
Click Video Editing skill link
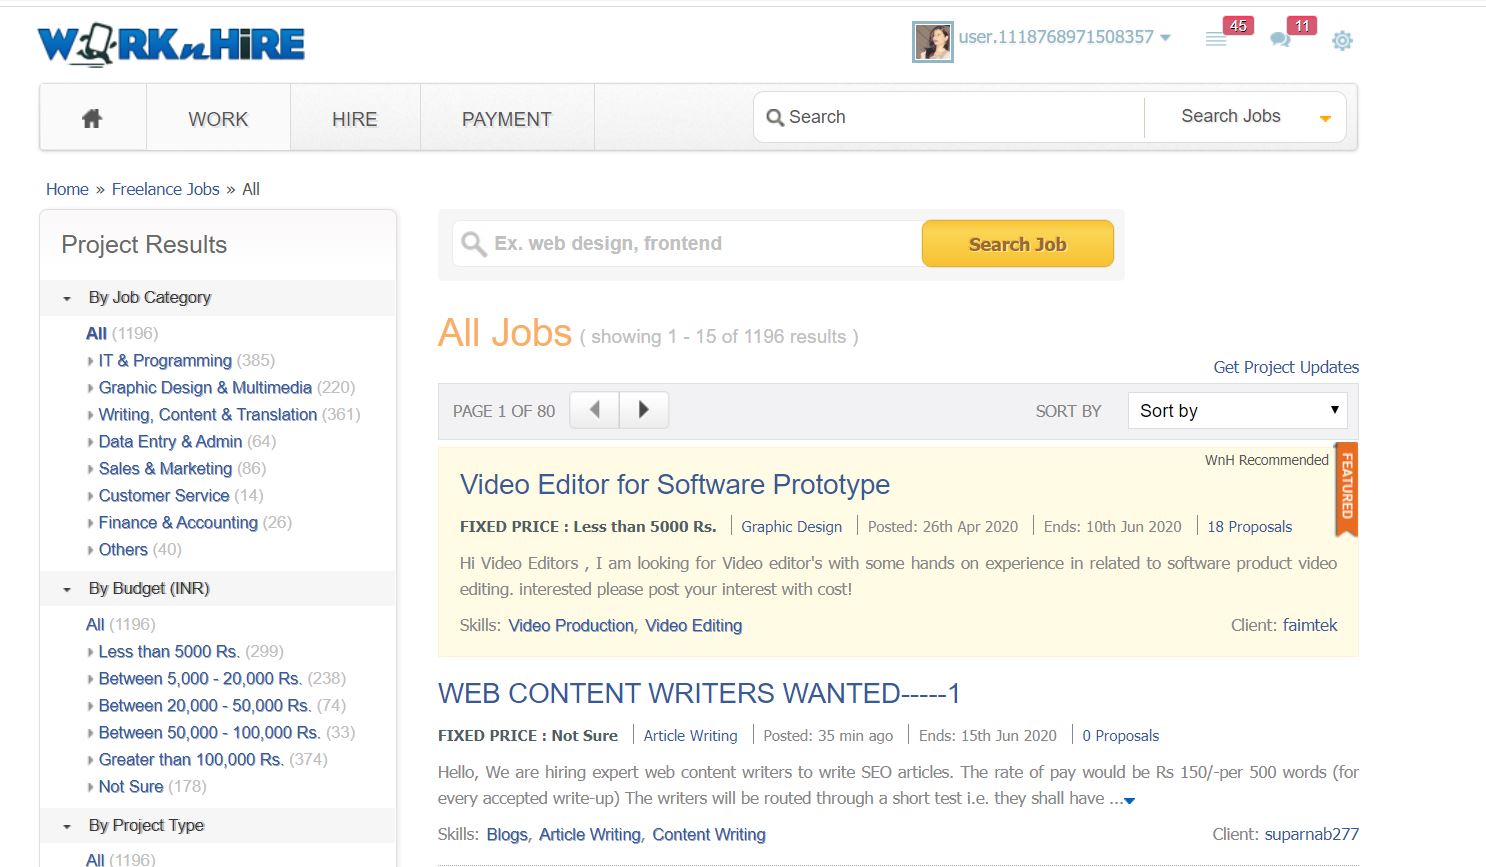694,625
